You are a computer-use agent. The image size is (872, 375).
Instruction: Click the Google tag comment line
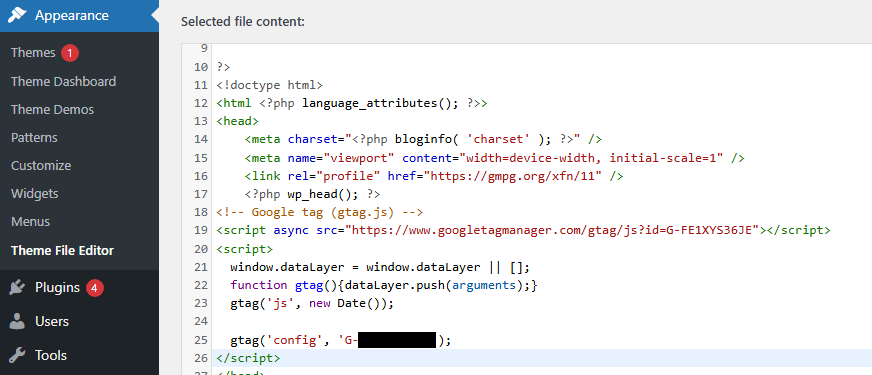(x=320, y=212)
